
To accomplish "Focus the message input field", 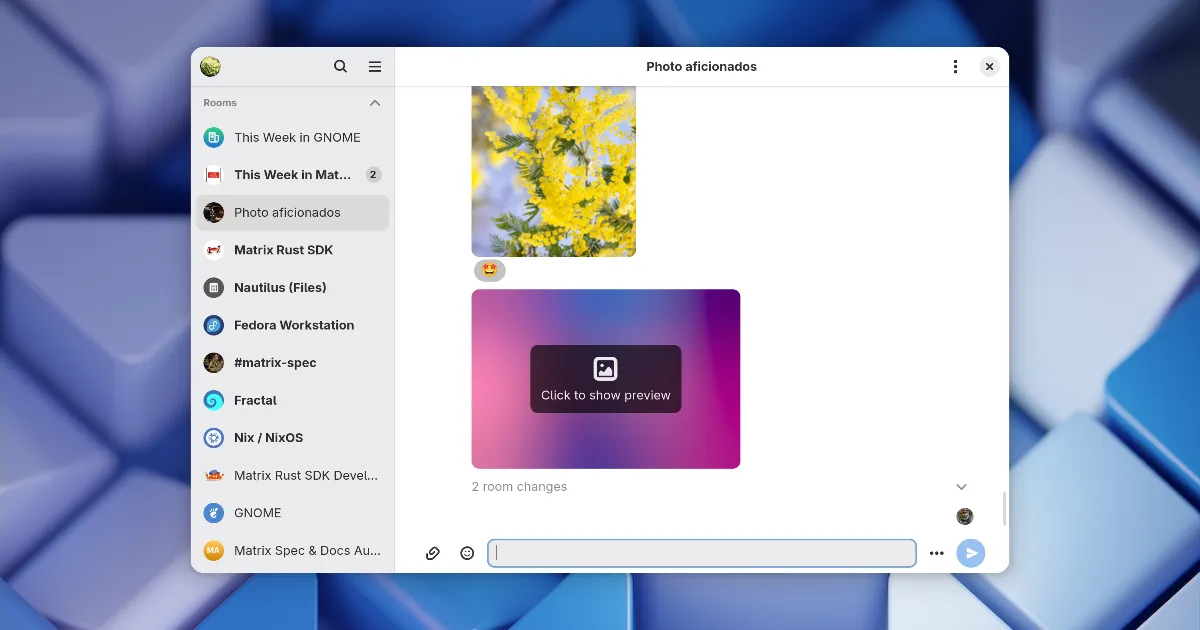I will tap(701, 553).
